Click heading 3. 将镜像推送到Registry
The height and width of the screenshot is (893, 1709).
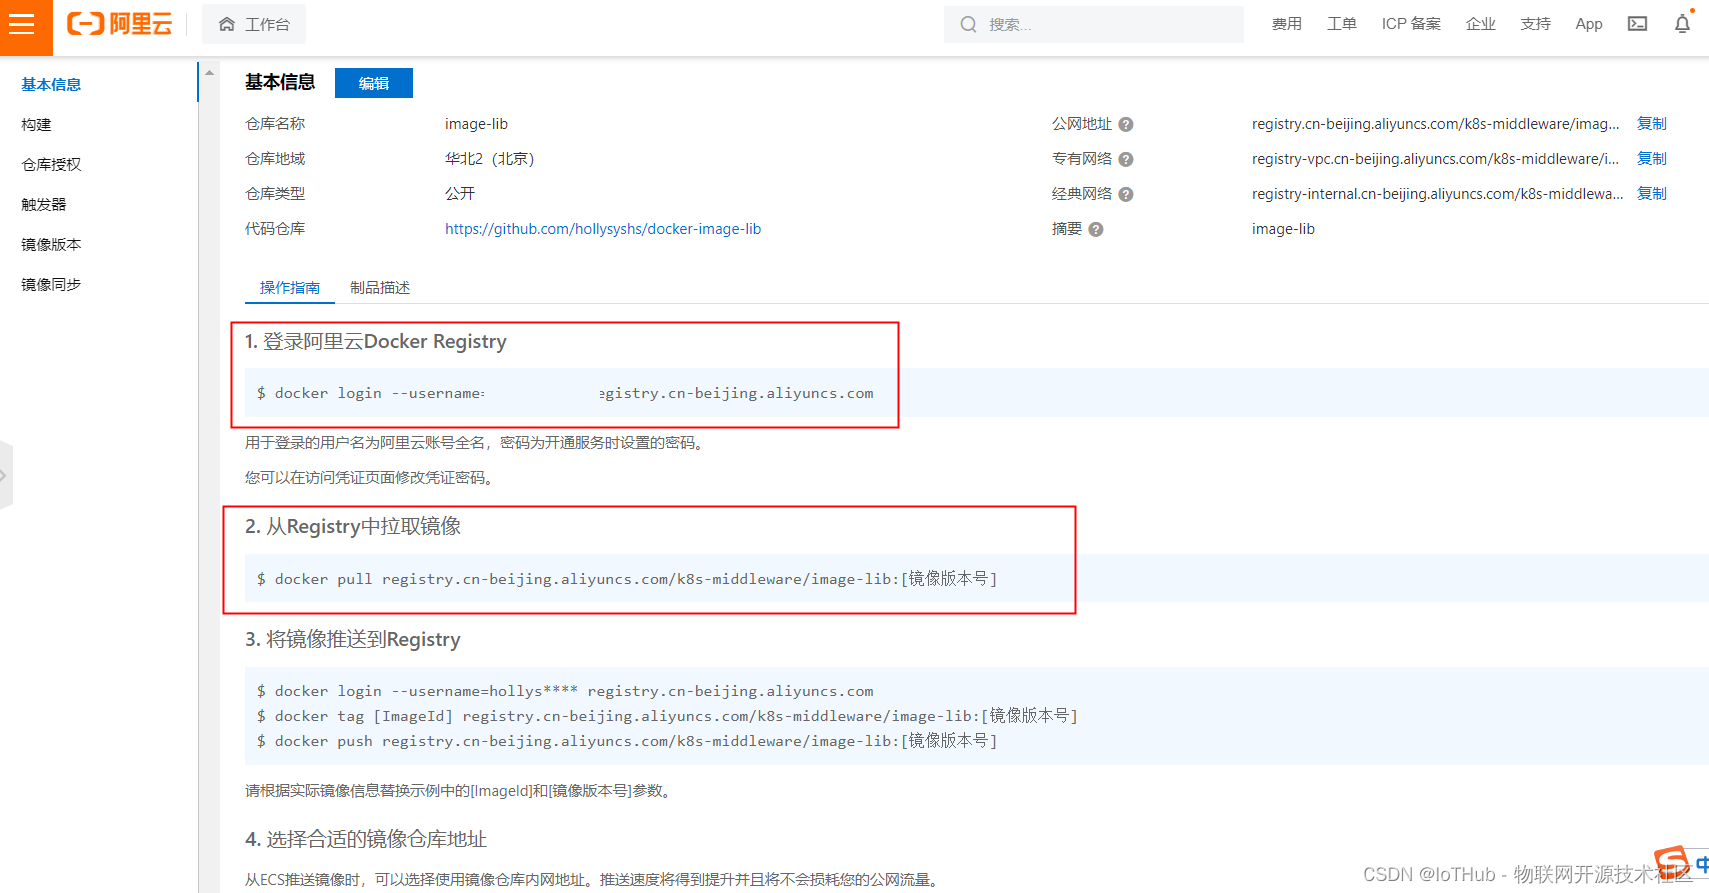point(353,639)
